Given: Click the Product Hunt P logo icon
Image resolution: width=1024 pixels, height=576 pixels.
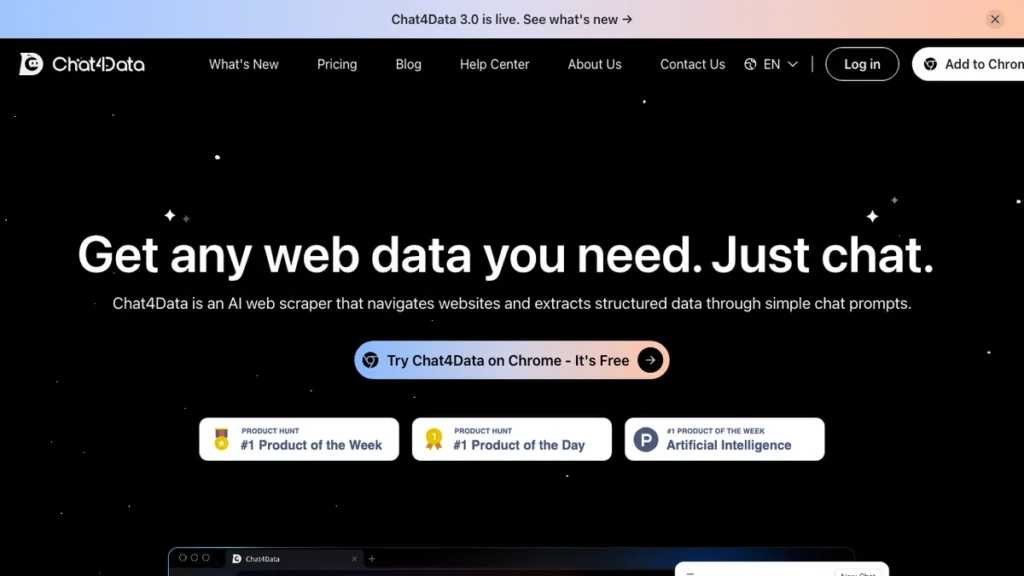Looking at the screenshot, I should pos(645,440).
